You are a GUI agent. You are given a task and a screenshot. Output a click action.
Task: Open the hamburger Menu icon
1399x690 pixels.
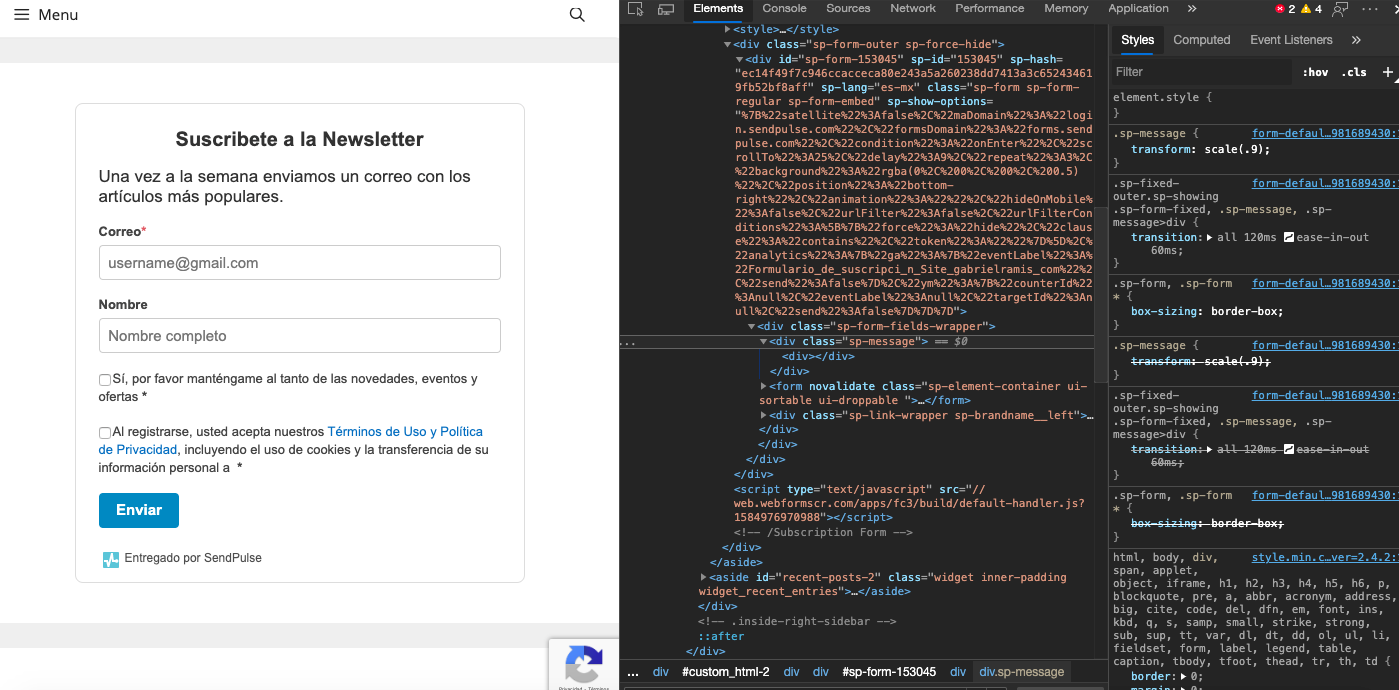(21, 15)
